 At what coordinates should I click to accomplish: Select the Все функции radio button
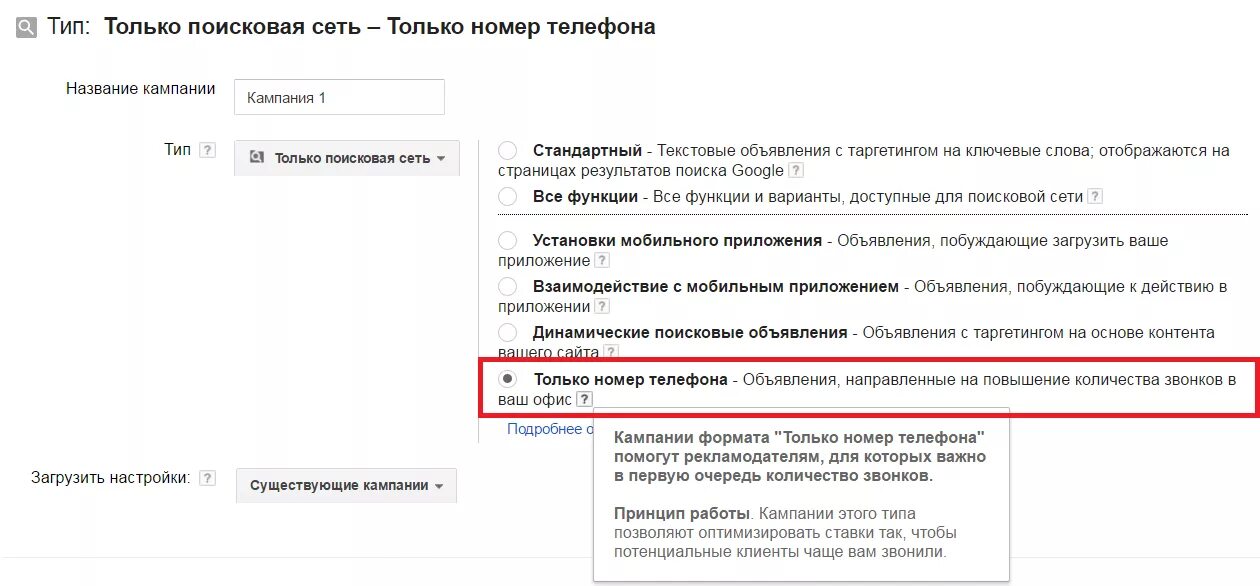(x=508, y=197)
